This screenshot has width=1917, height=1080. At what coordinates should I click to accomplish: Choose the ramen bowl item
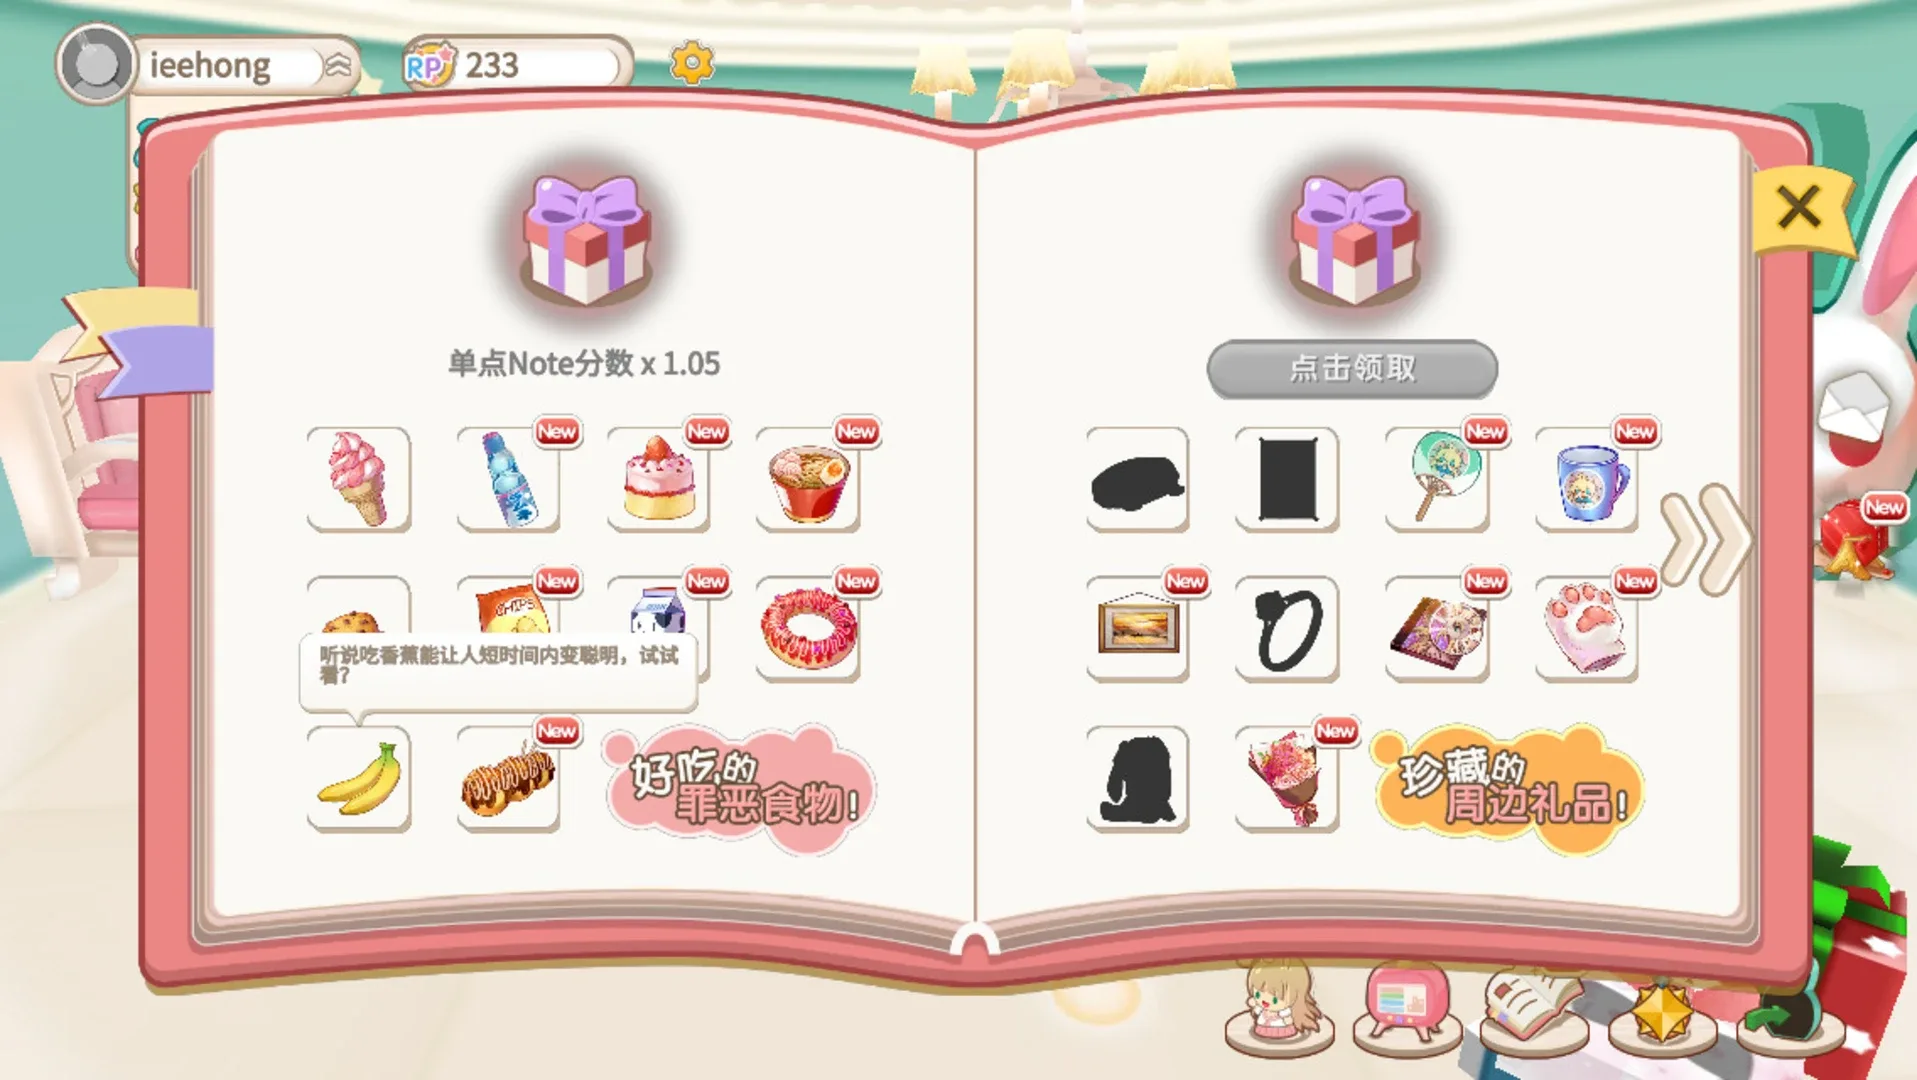[808, 479]
